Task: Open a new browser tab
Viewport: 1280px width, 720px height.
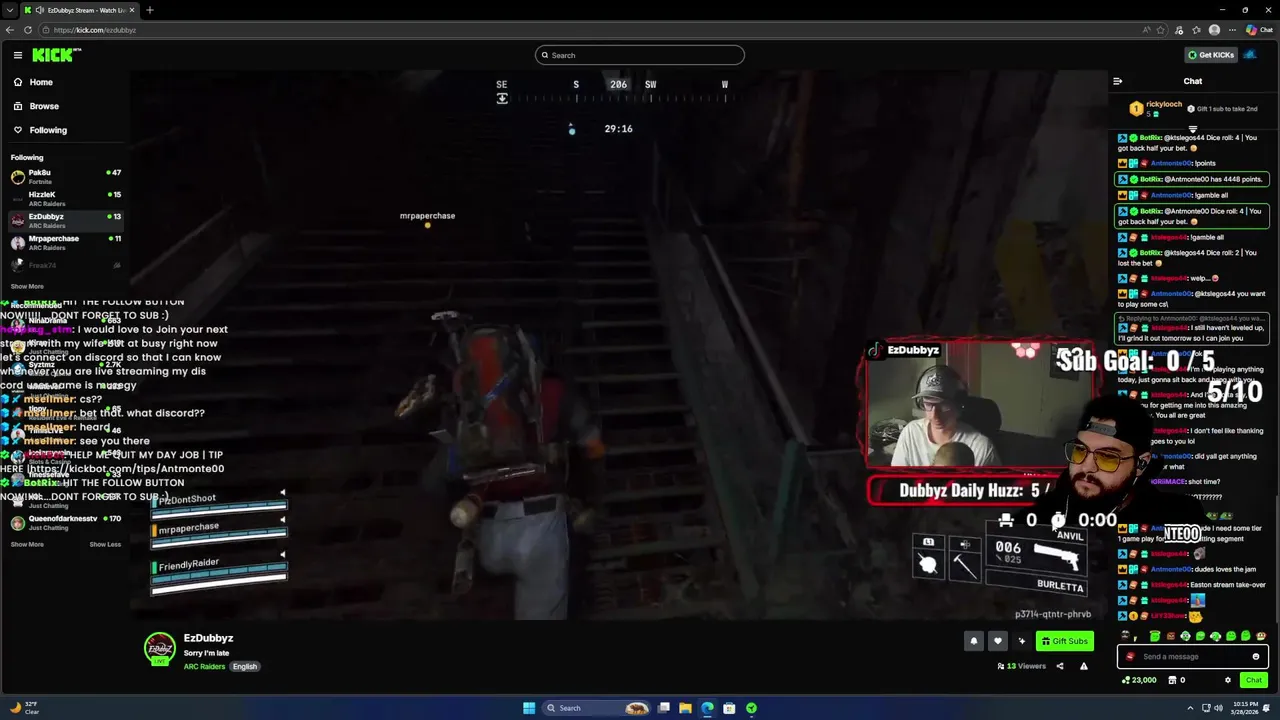Action: pos(150,10)
